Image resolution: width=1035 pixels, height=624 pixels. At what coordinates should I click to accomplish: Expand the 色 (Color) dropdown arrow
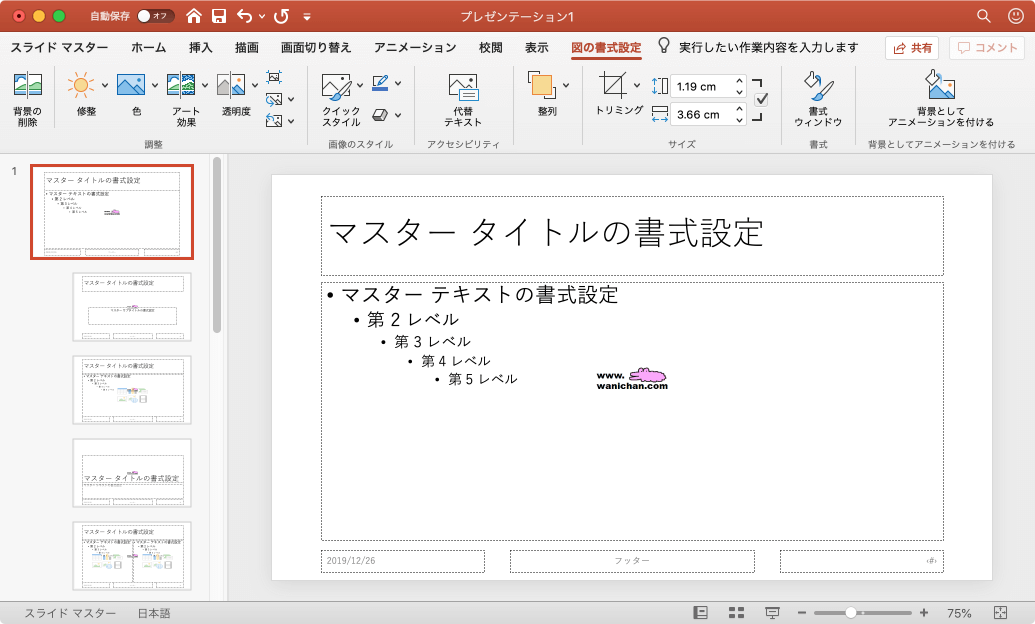click(x=154, y=85)
